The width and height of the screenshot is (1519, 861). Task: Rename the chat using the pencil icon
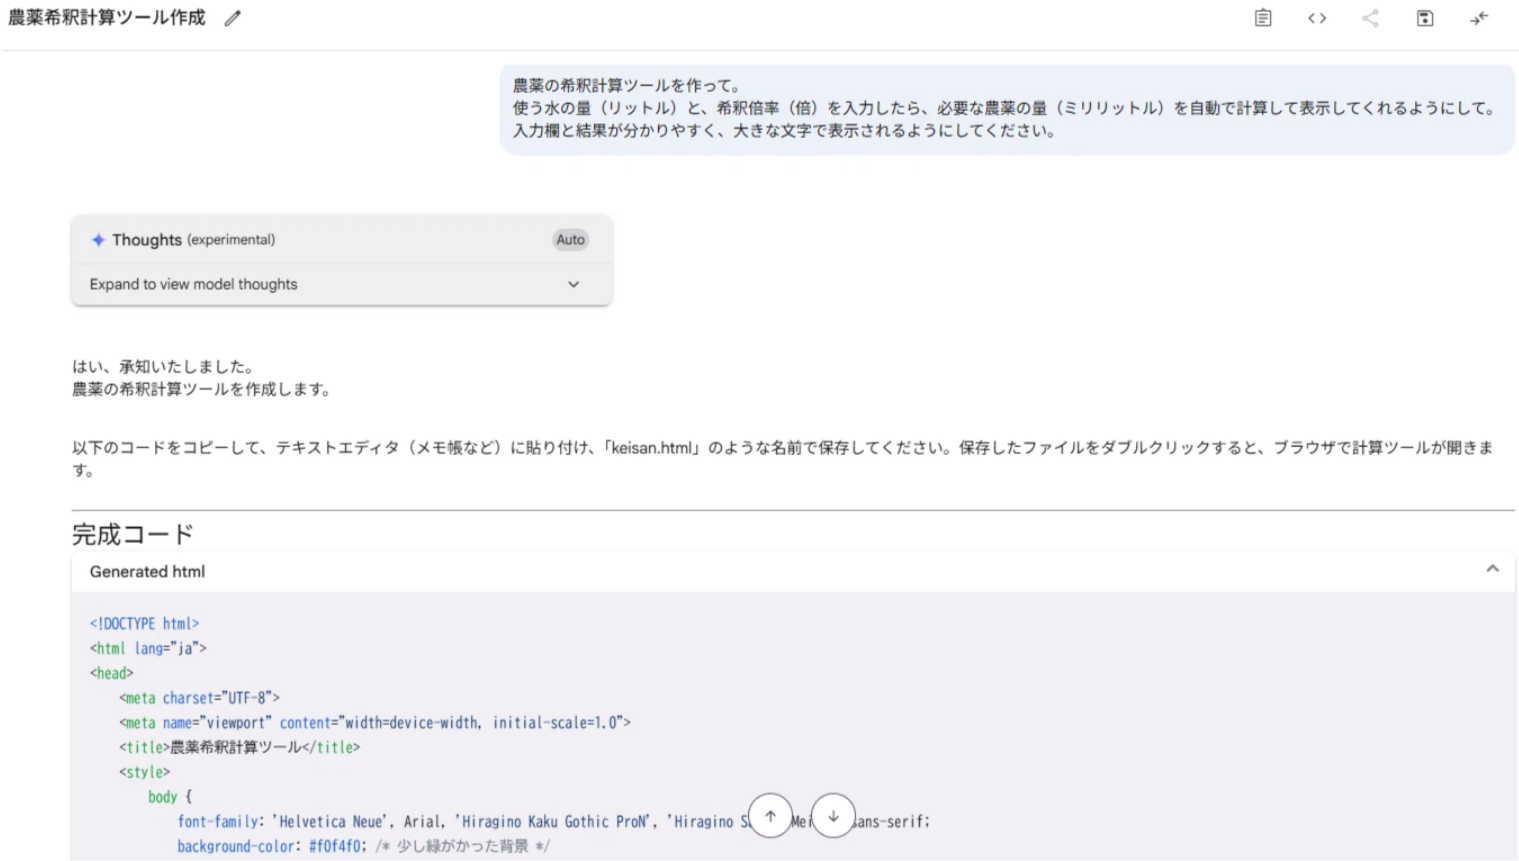[x=232, y=17]
